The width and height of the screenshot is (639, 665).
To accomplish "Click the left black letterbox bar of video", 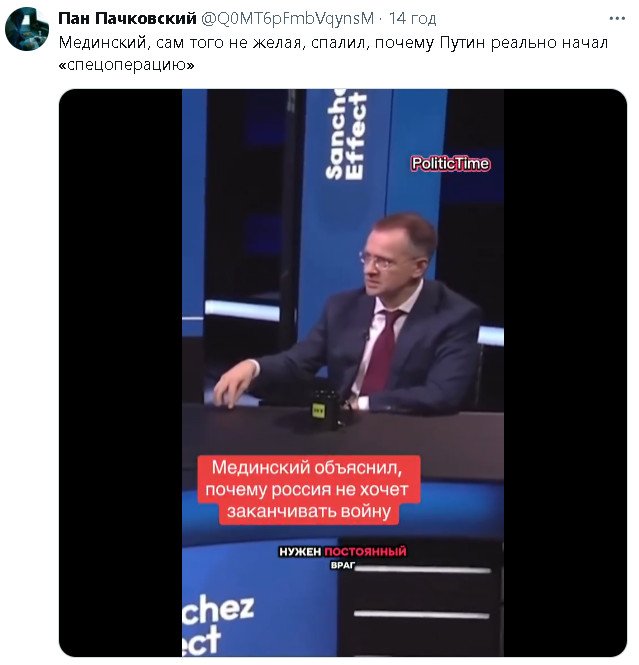I will [120, 373].
